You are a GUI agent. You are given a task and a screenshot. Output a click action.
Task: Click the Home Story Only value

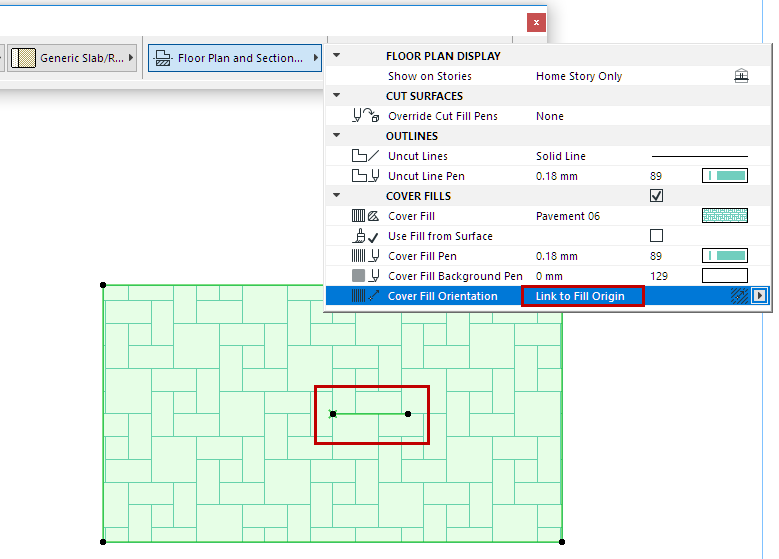pyautogui.click(x=579, y=76)
